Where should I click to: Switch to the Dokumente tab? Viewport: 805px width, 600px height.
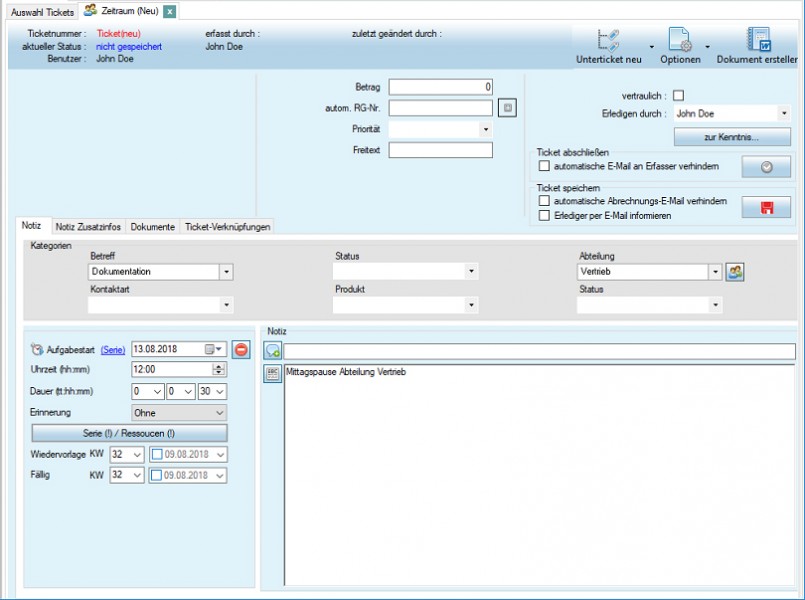coord(152,227)
